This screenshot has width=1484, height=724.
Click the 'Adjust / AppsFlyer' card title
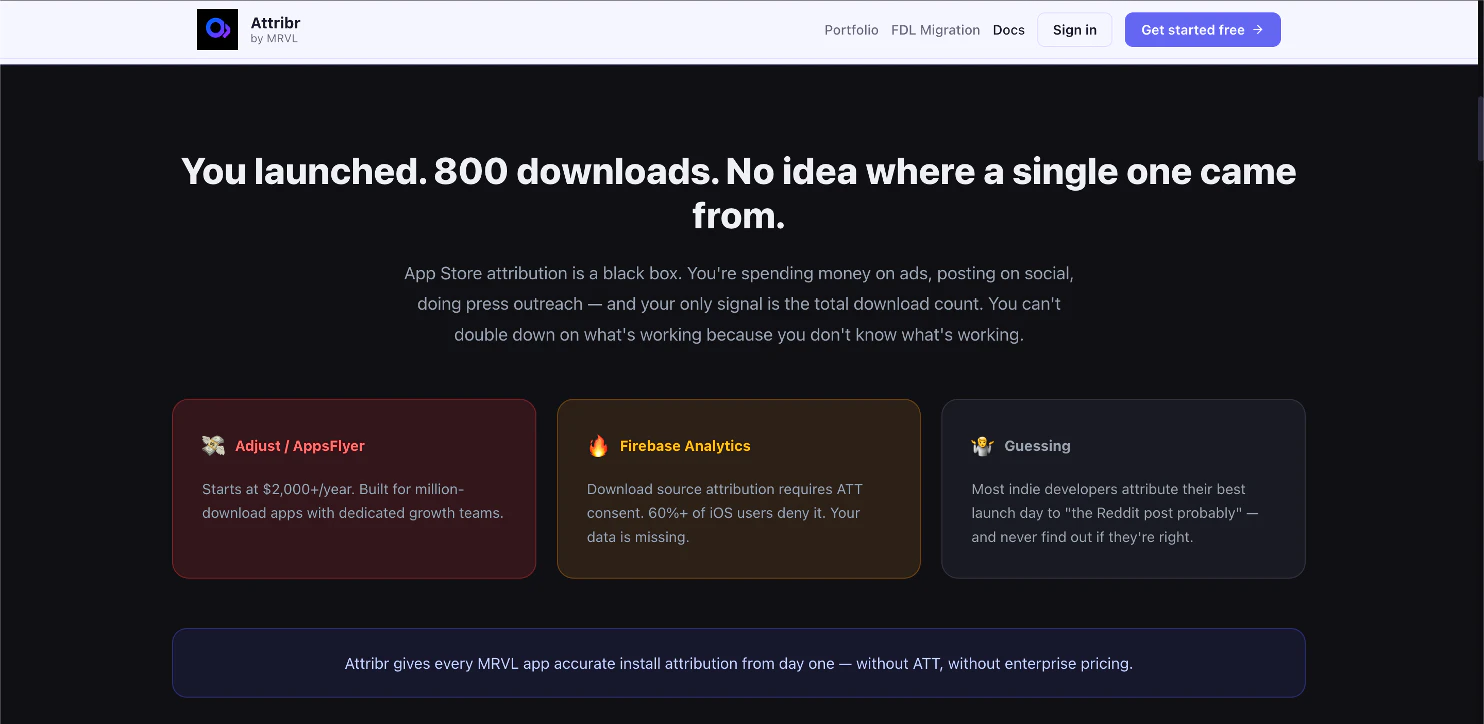point(300,446)
